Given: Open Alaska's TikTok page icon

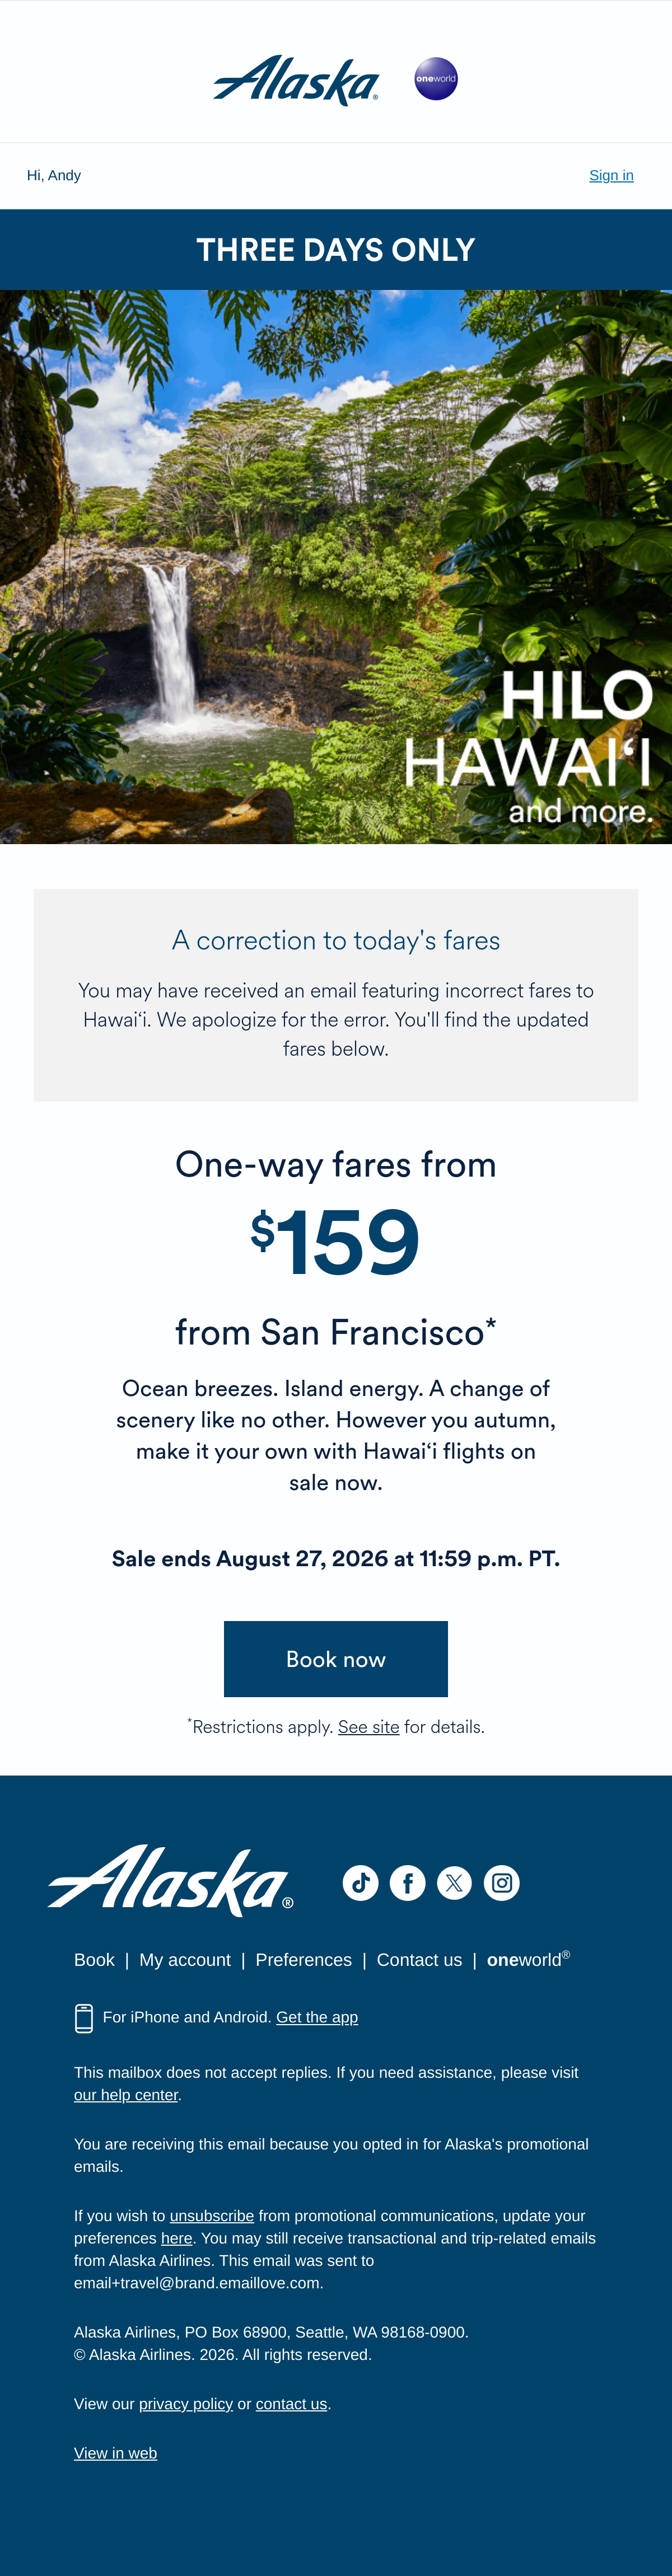Looking at the screenshot, I should (361, 1883).
